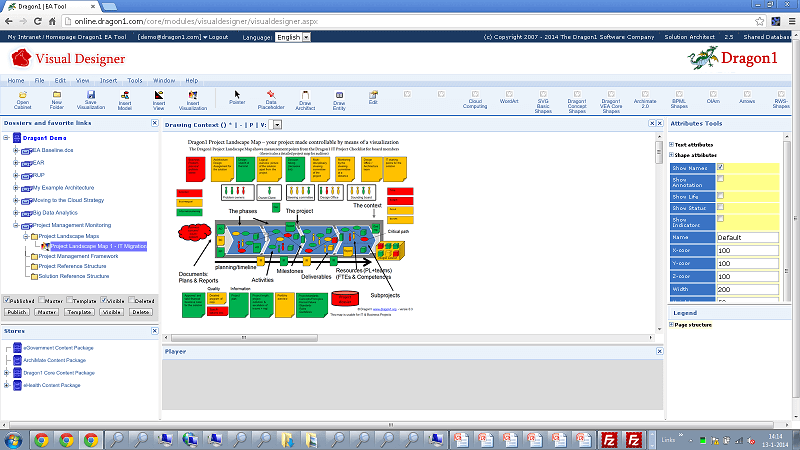Expand Dragon1 Core Content Package node

click(x=7, y=373)
